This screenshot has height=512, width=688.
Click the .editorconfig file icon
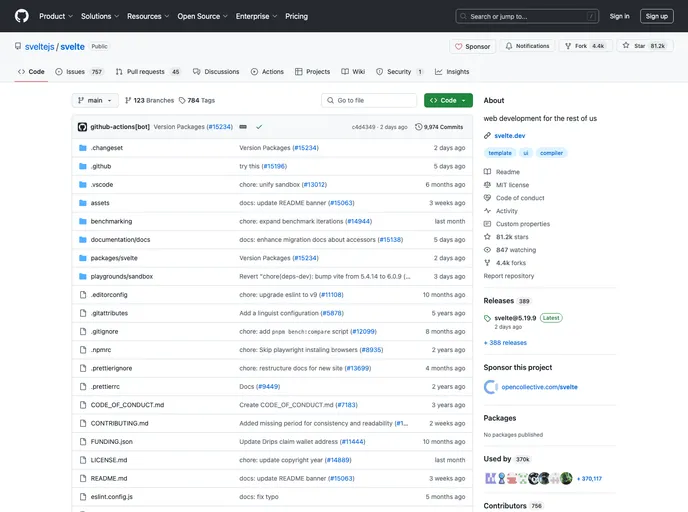click(82, 295)
